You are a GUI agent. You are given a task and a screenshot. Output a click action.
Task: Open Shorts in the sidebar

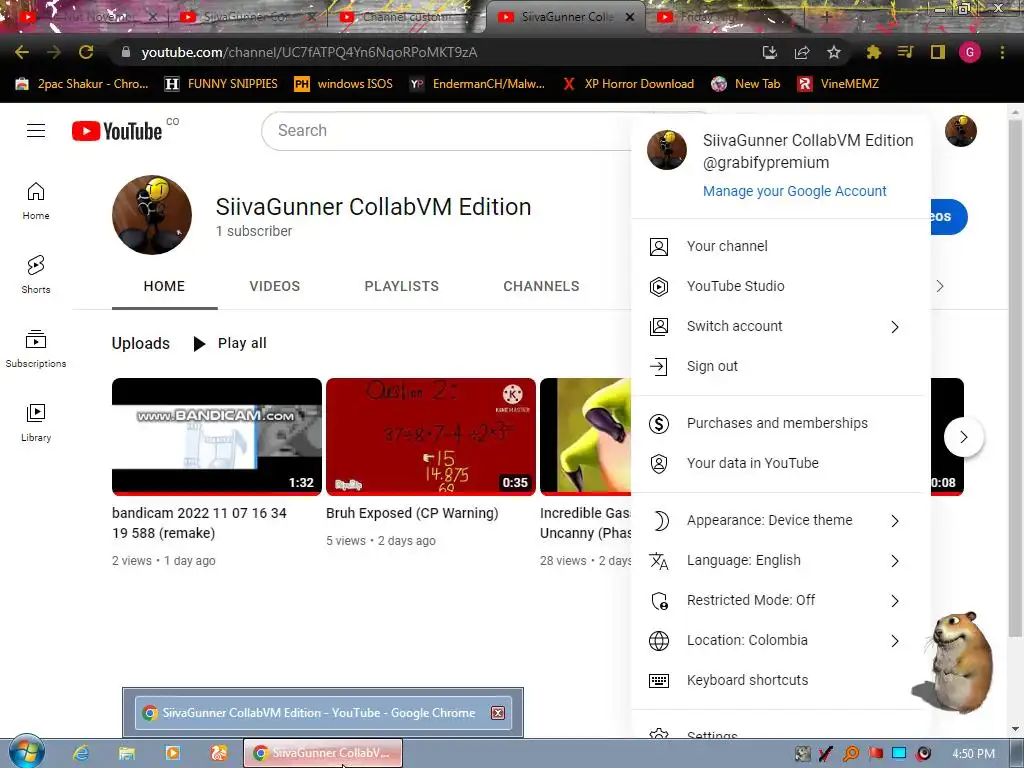36,274
